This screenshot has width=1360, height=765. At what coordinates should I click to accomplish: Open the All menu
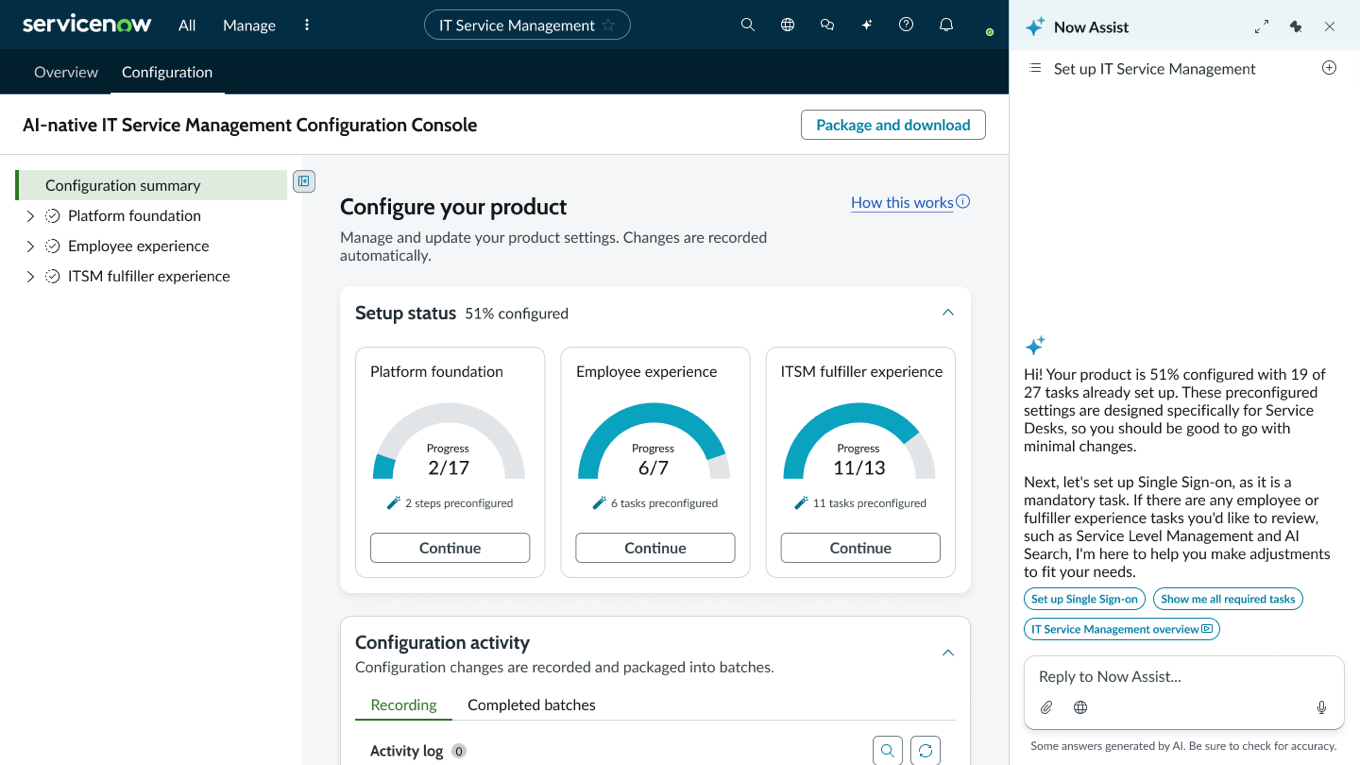(x=187, y=25)
